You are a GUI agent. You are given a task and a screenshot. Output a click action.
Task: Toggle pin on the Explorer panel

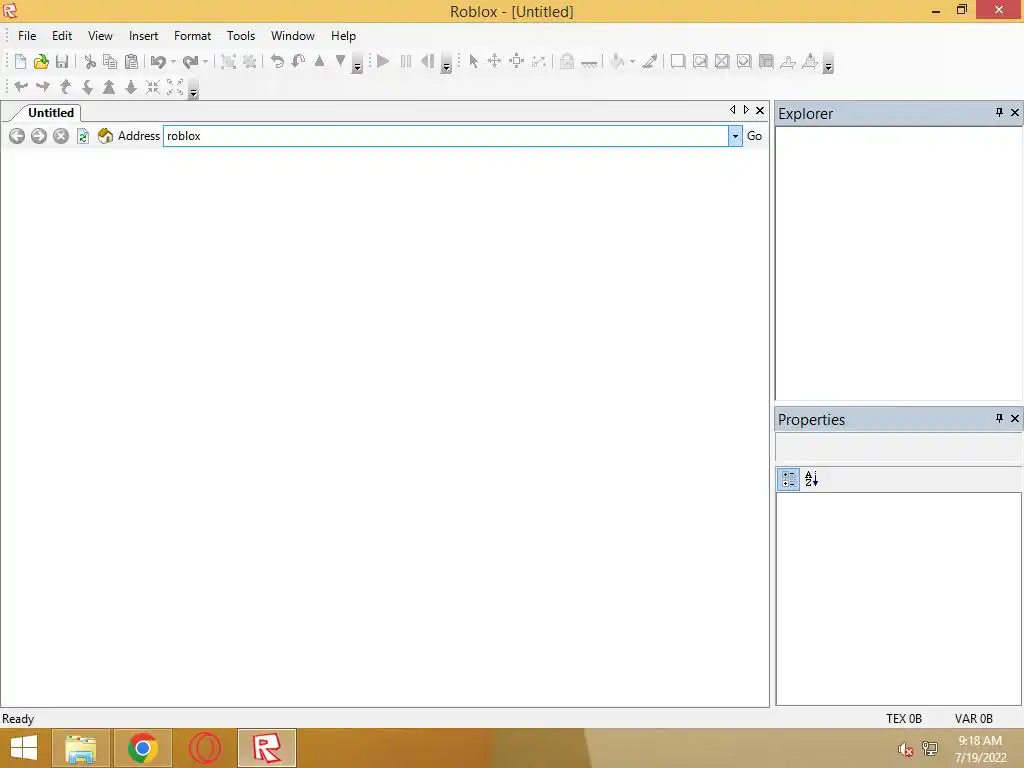pyautogui.click(x=999, y=113)
